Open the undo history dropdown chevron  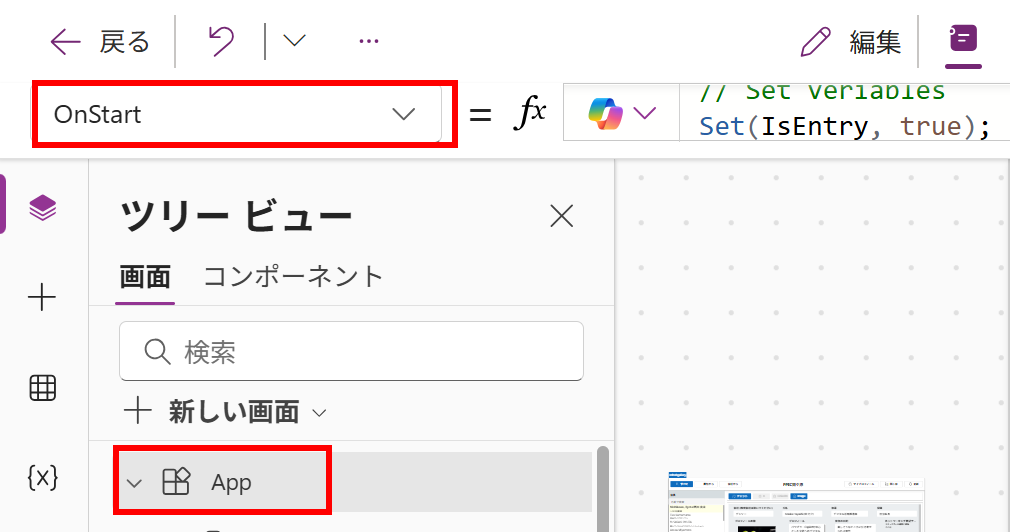pos(294,41)
